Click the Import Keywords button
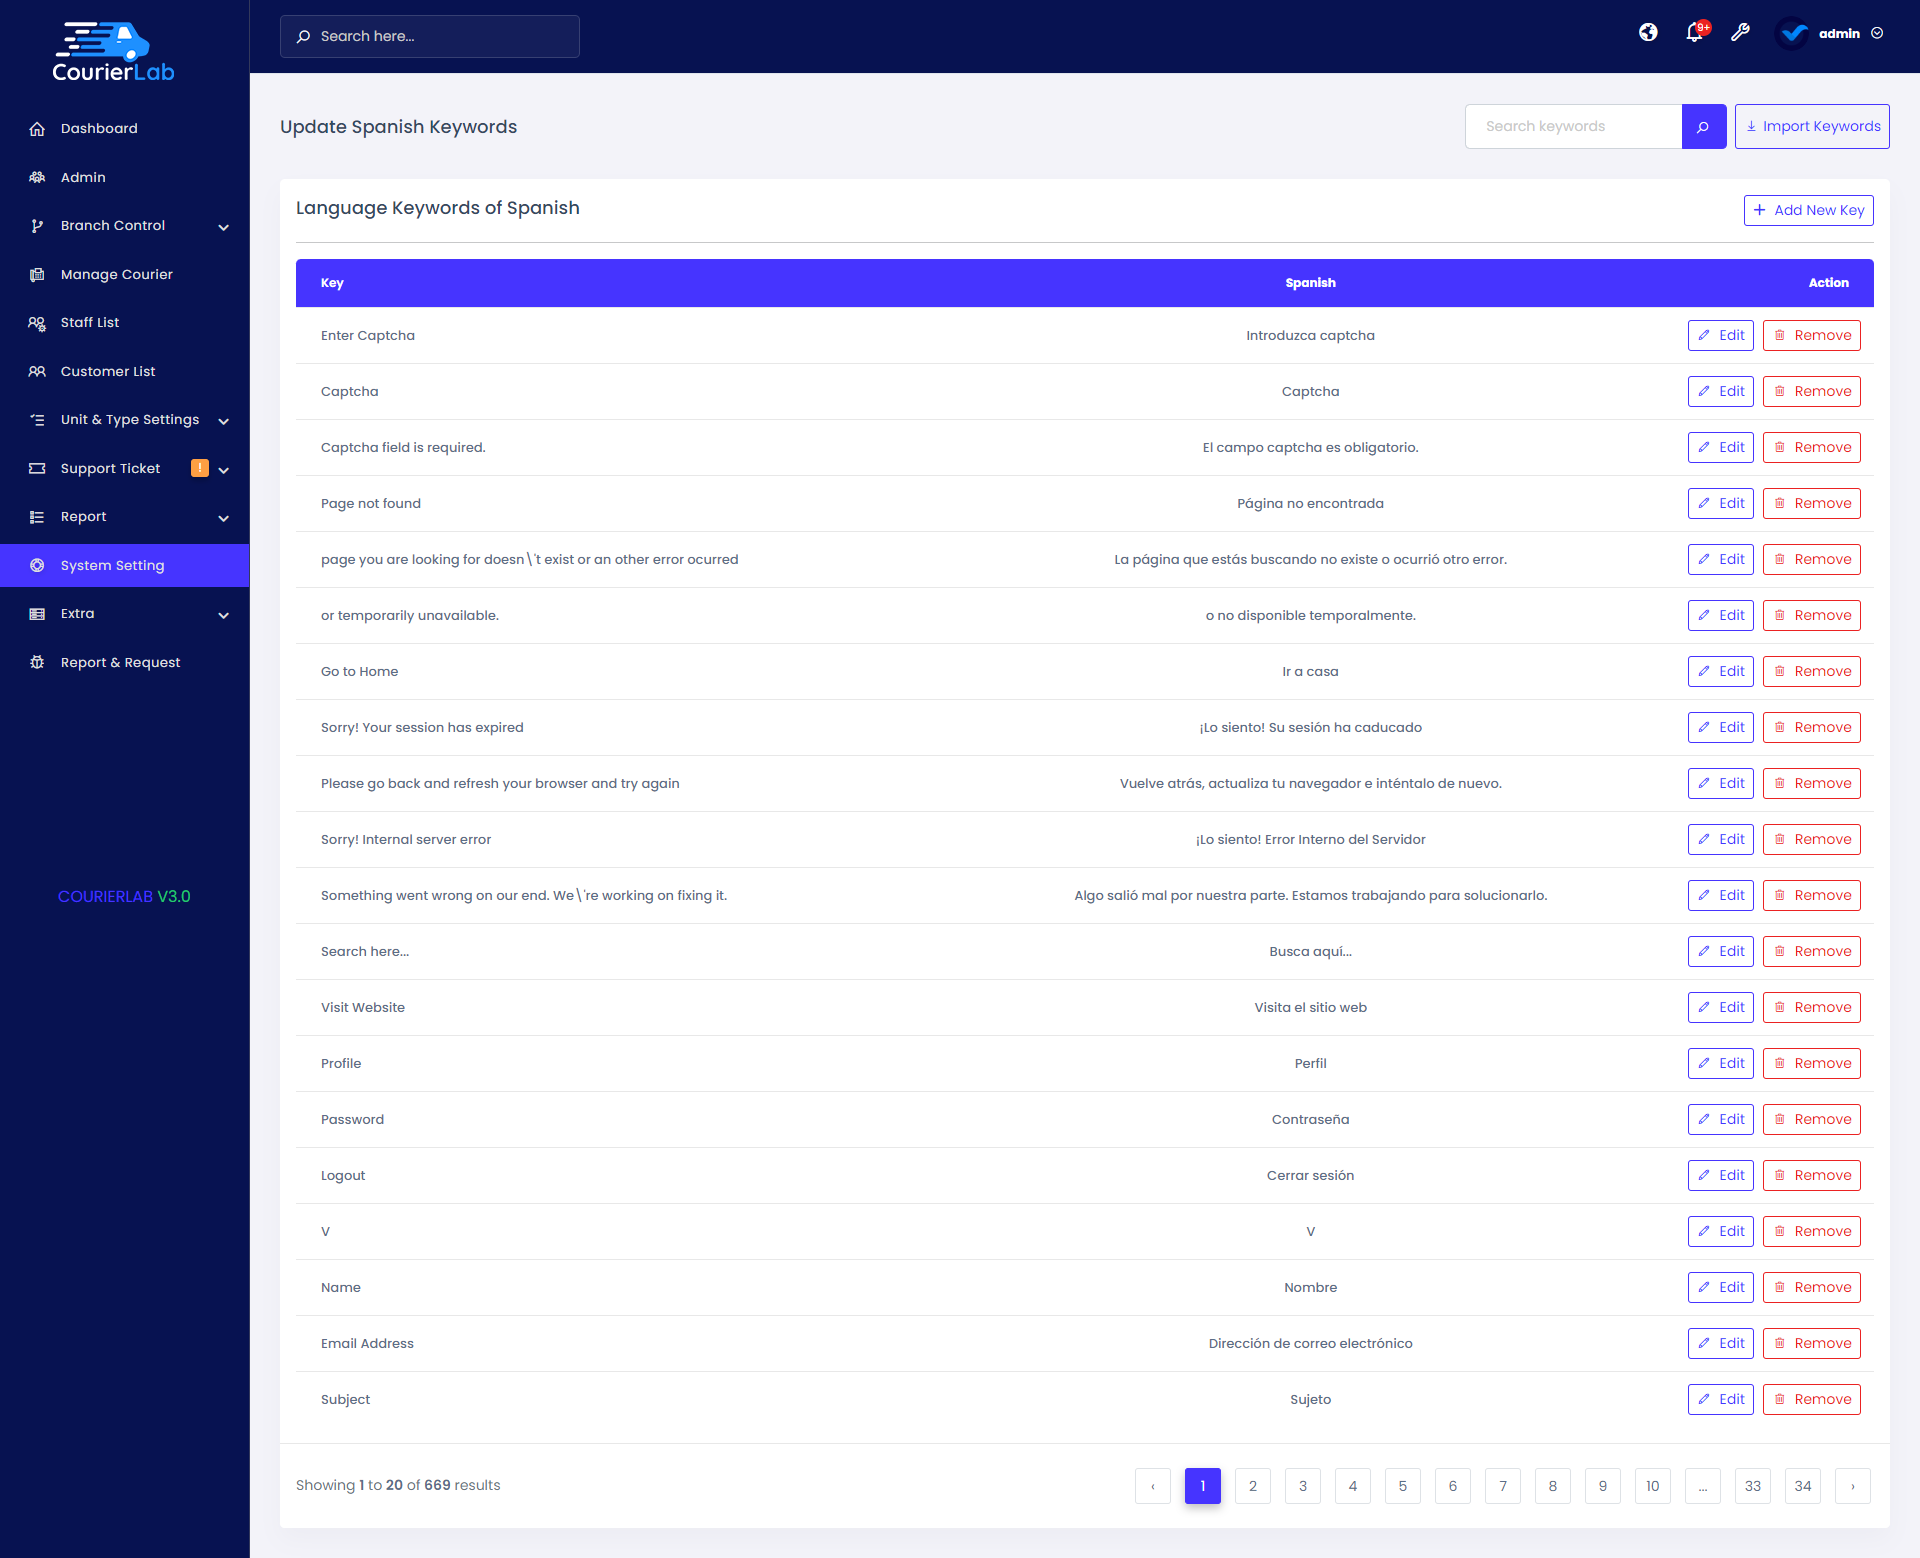The width and height of the screenshot is (1920, 1558). click(x=1812, y=126)
